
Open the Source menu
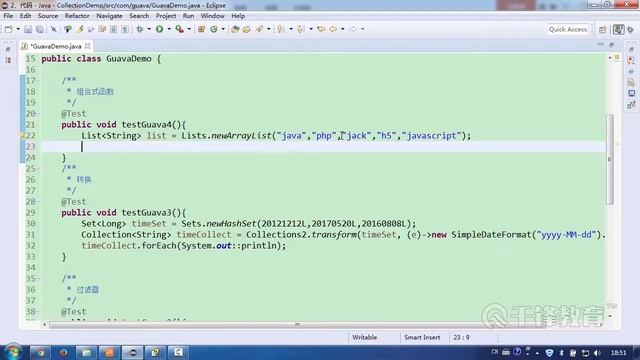point(48,16)
